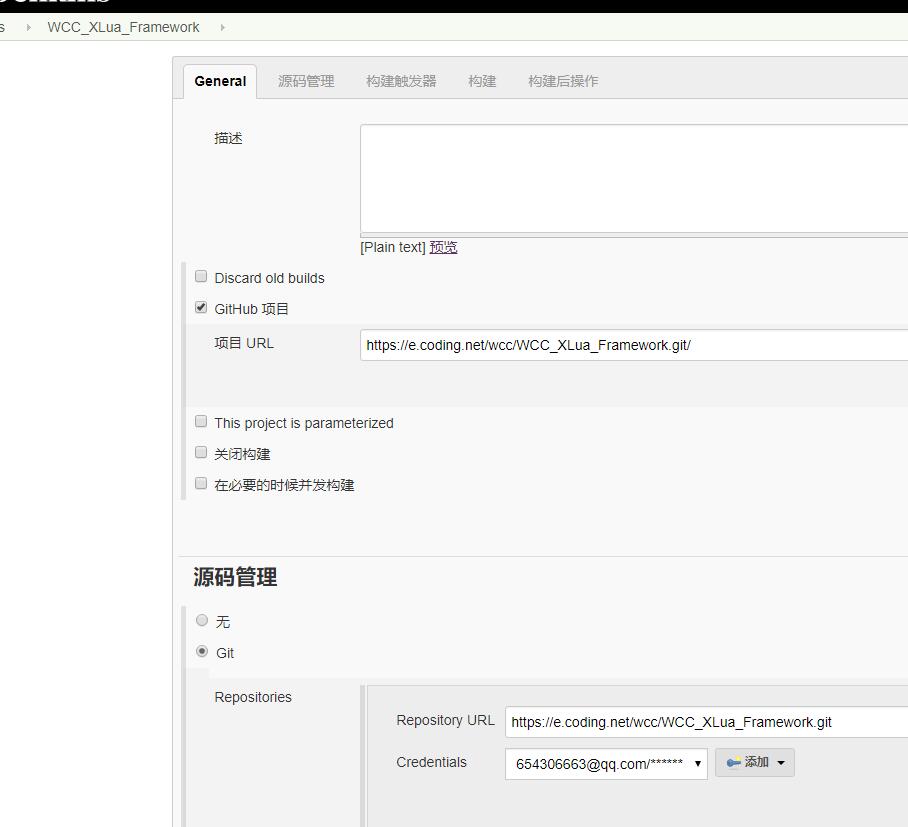Switch to the 源码管理 tab
Image resolution: width=908 pixels, height=827 pixels.
[306, 81]
